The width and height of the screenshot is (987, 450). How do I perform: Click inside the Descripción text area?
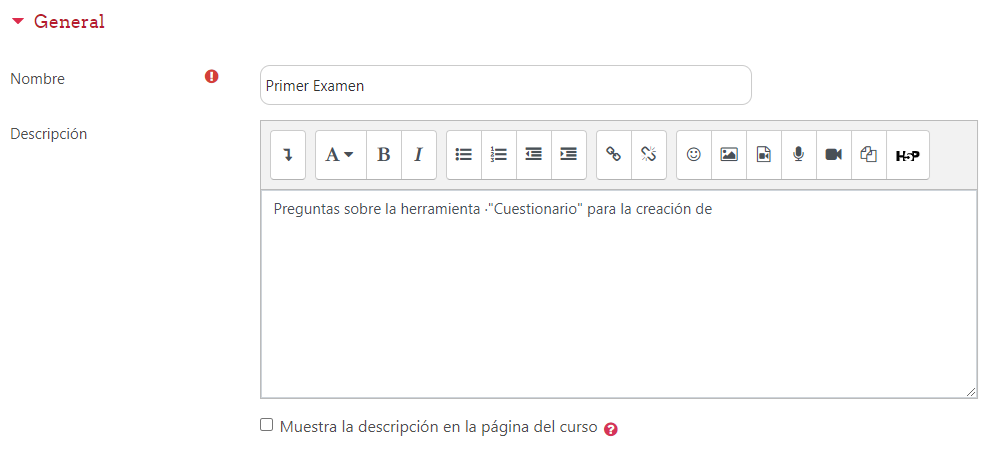coord(619,294)
